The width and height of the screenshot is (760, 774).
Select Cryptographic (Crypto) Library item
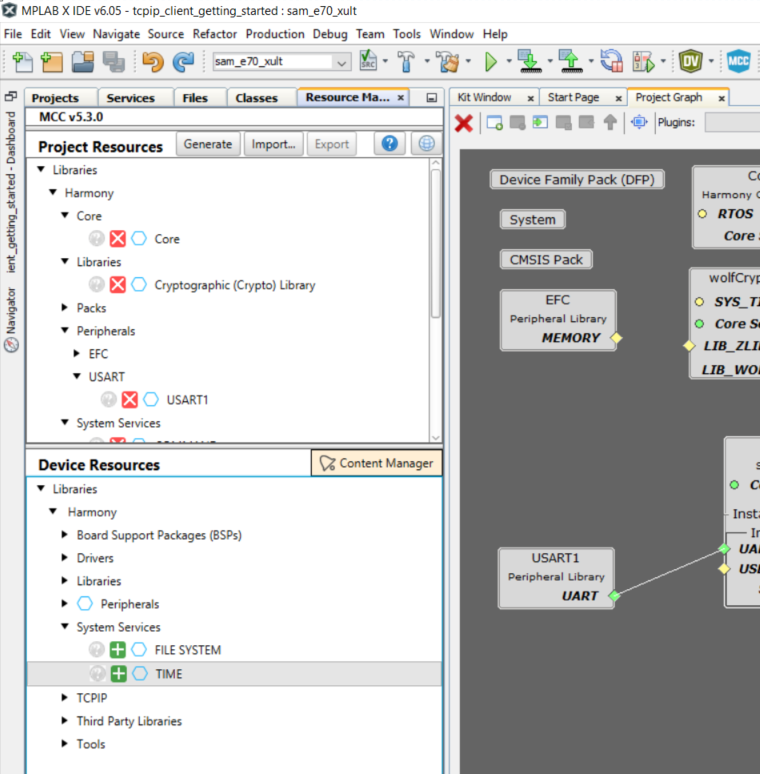[235, 285]
